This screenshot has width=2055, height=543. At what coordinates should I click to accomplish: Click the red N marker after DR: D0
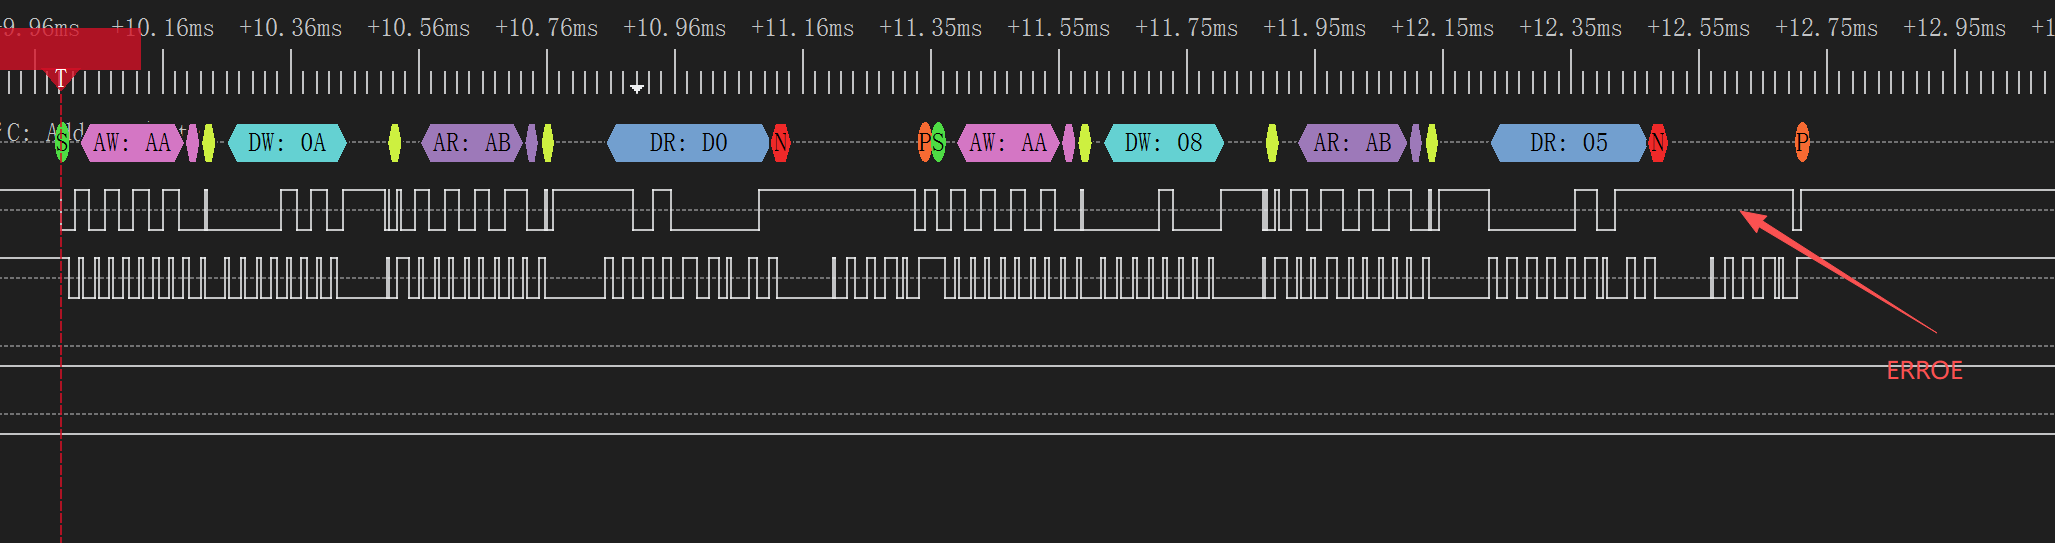781,143
